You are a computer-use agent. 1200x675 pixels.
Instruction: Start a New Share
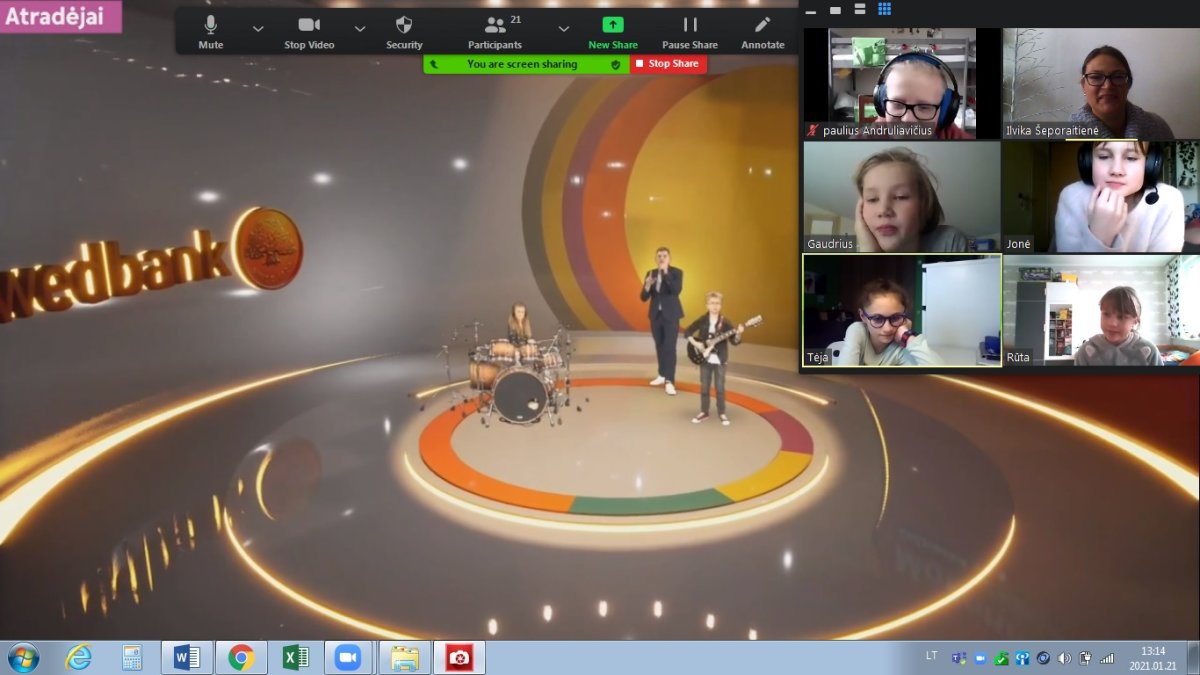click(613, 31)
